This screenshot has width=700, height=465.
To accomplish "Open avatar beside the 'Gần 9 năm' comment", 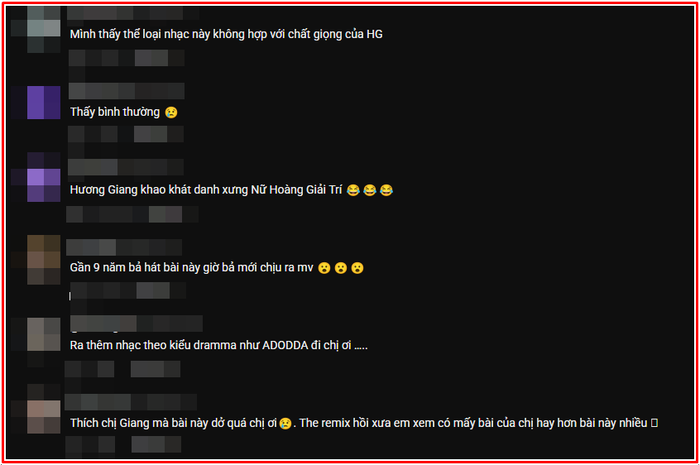I will 44,260.
